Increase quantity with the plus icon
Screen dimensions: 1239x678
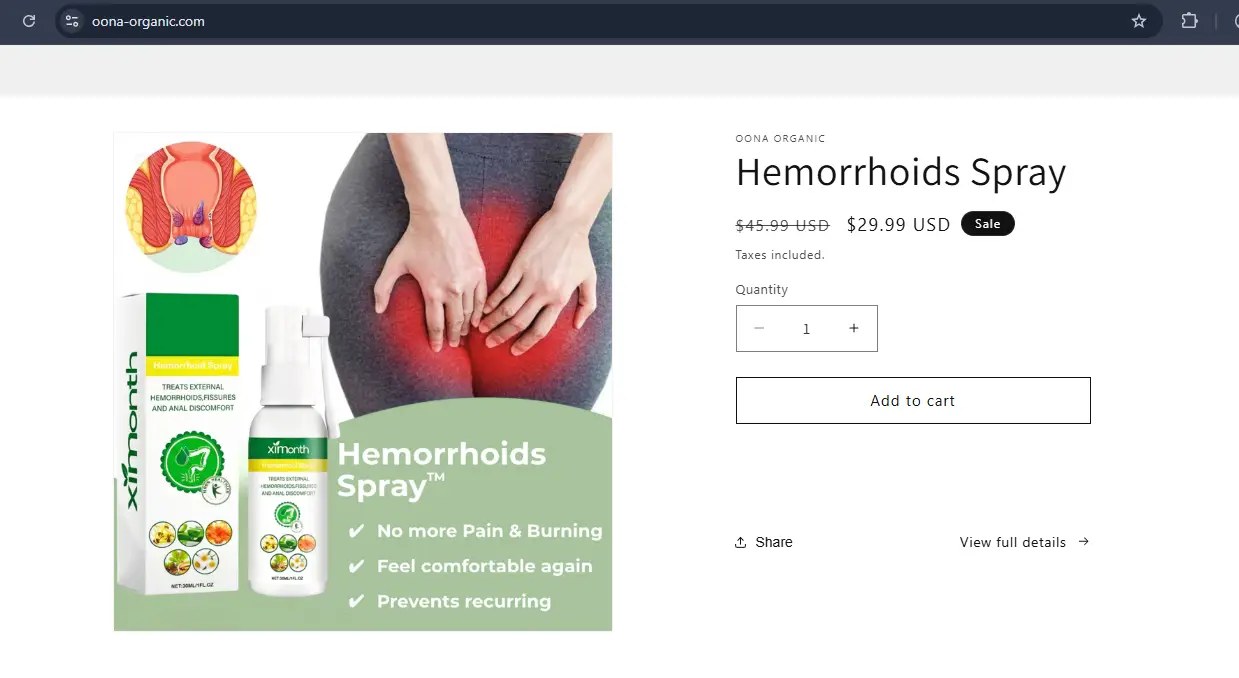point(854,328)
